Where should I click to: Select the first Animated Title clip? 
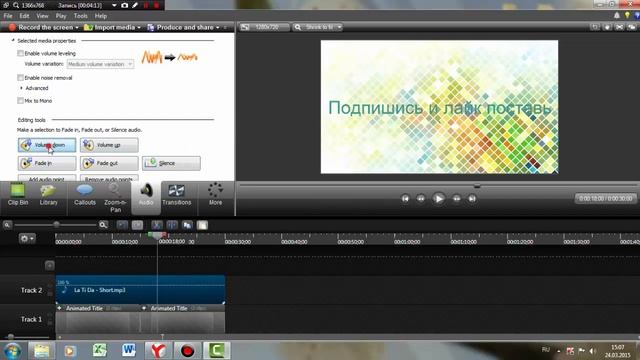[x=98, y=320]
